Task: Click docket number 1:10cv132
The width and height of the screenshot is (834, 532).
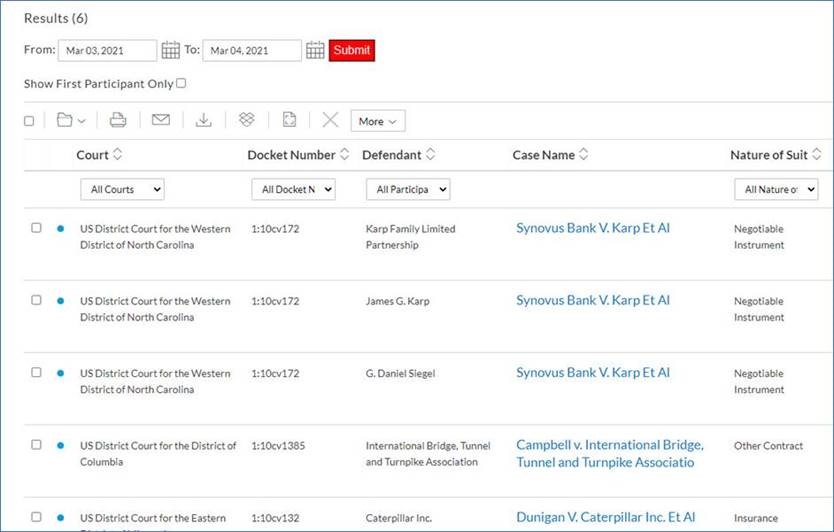Action: click(x=275, y=518)
